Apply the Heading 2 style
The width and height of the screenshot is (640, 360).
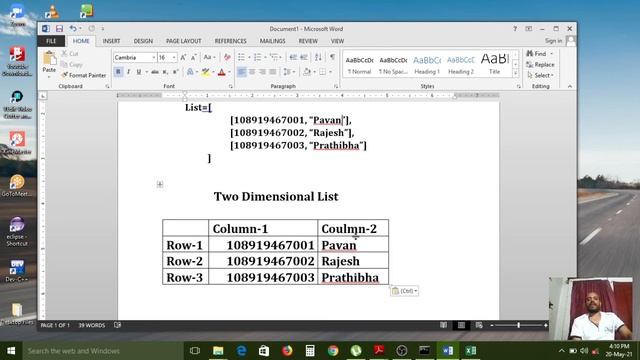pyautogui.click(x=461, y=64)
